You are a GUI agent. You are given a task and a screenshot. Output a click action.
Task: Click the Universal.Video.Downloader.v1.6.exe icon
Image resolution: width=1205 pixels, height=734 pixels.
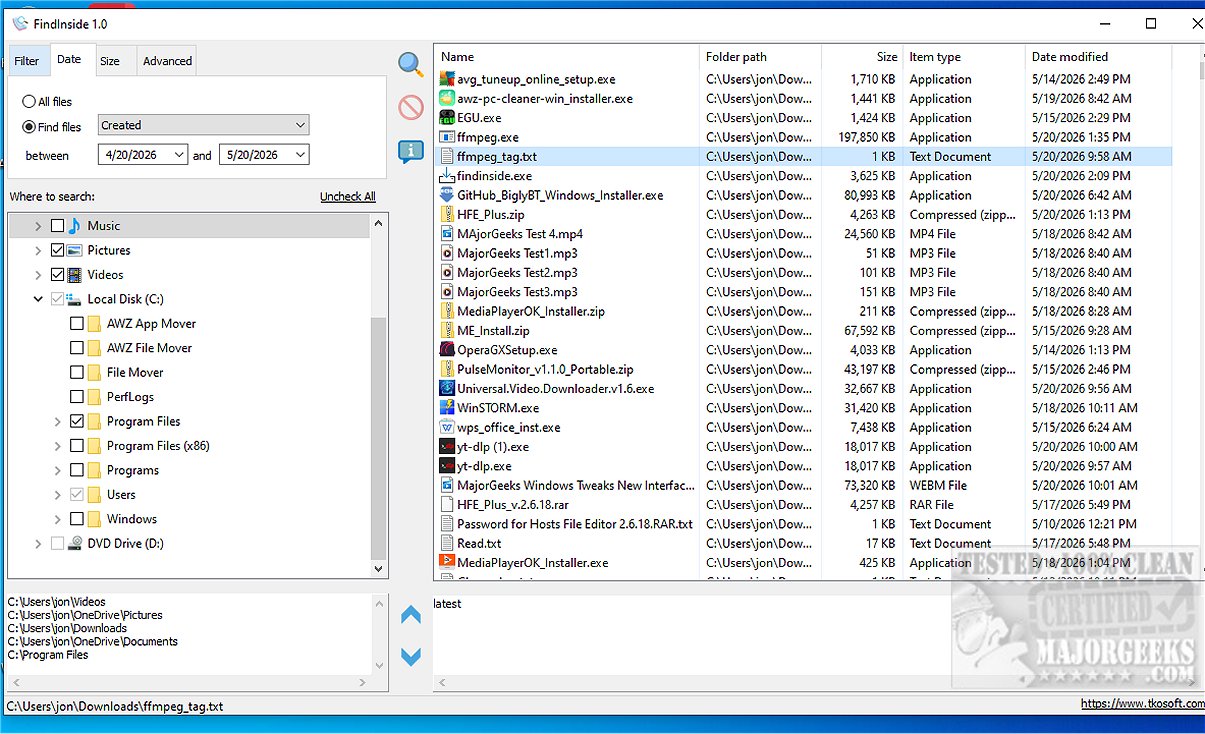[447, 389]
